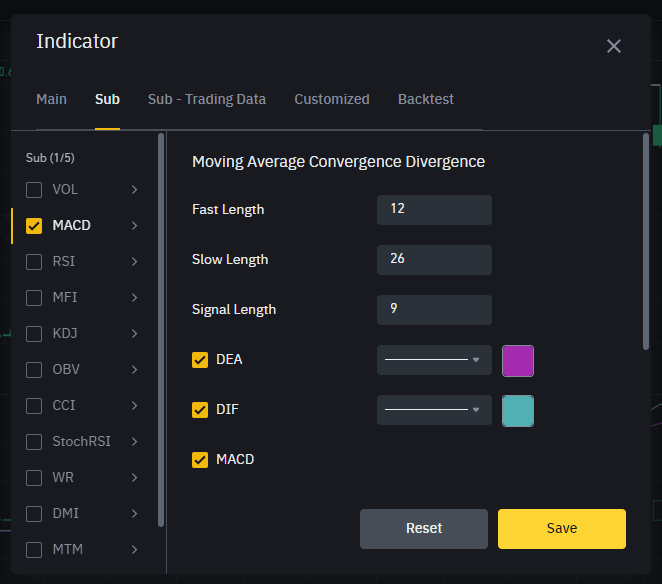Enable the VOL indicator checkbox
662x584 pixels.
(x=34, y=189)
